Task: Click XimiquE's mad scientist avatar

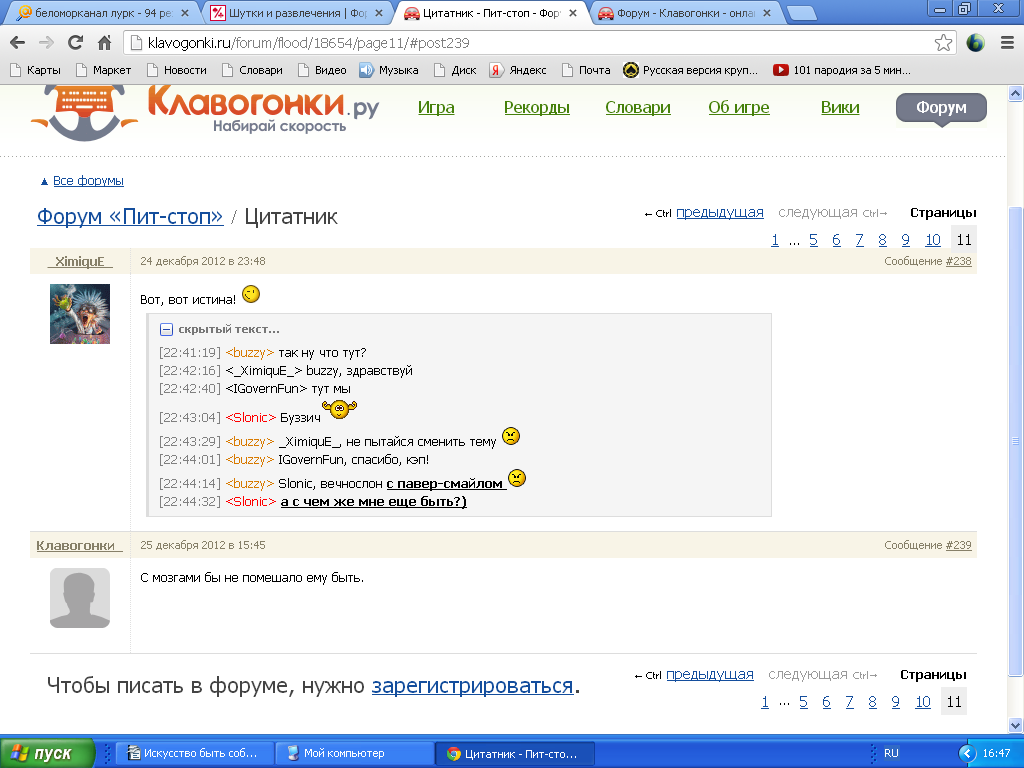Action: point(80,314)
